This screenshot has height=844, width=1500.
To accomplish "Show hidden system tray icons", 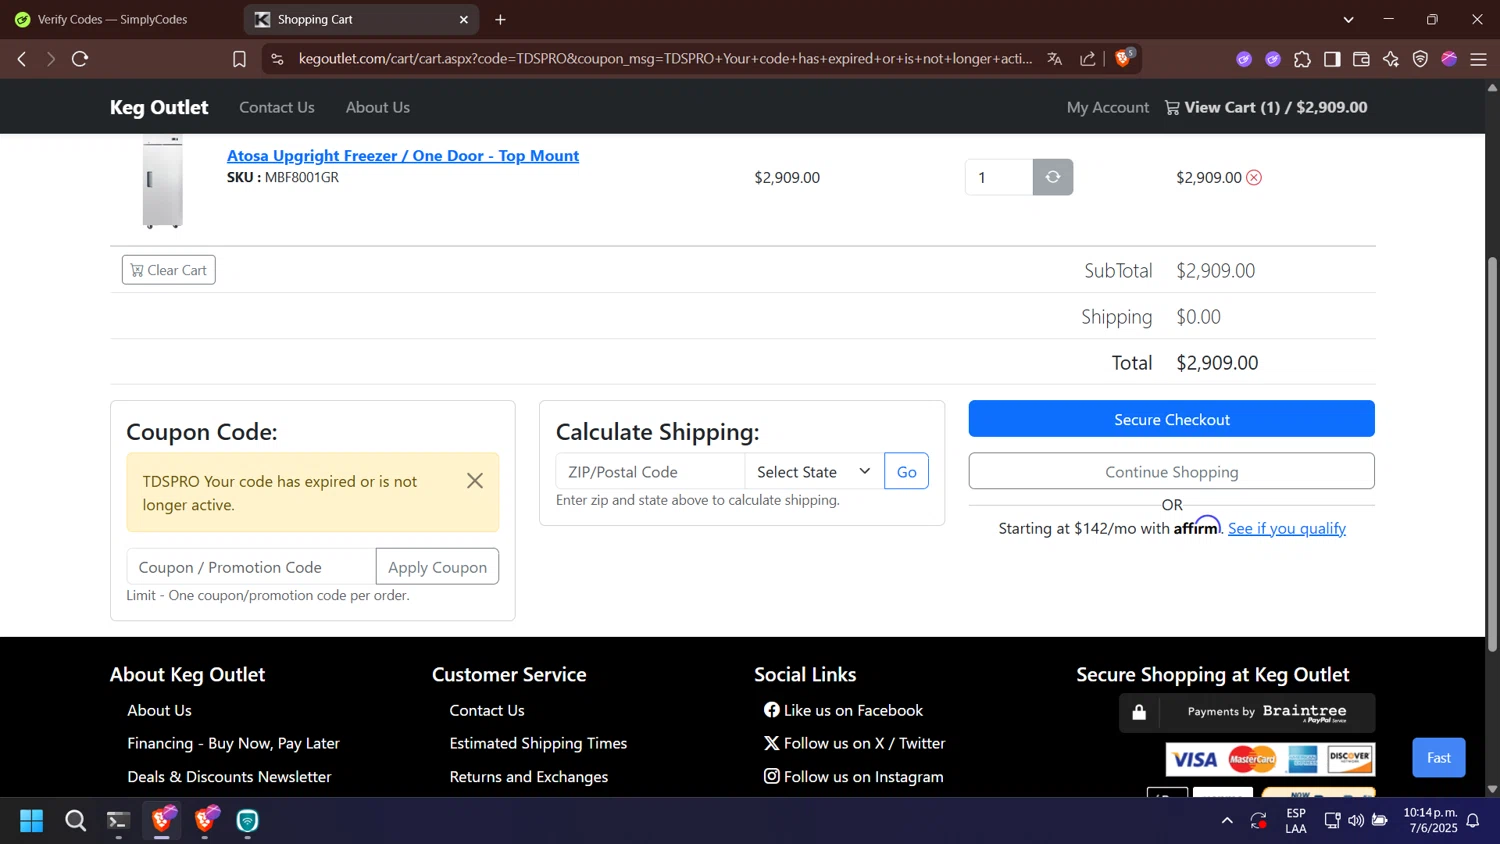I will point(1227,821).
